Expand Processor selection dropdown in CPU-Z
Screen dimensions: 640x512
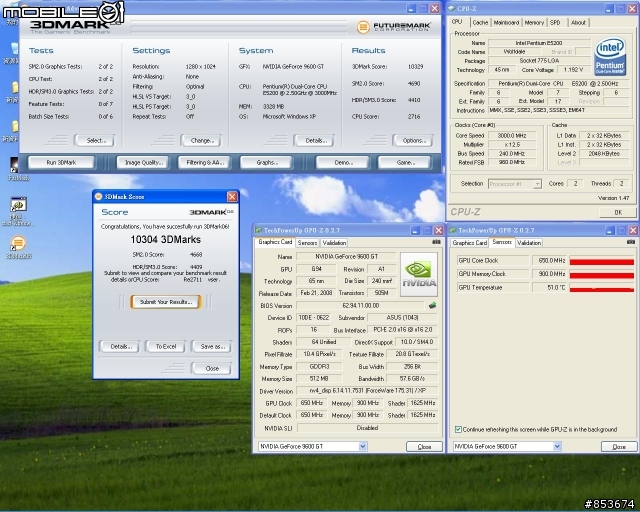pos(537,184)
